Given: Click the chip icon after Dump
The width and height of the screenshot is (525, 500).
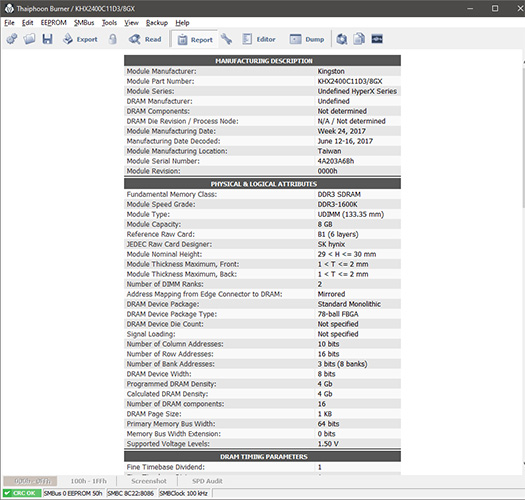Looking at the screenshot, I should click(342, 39).
